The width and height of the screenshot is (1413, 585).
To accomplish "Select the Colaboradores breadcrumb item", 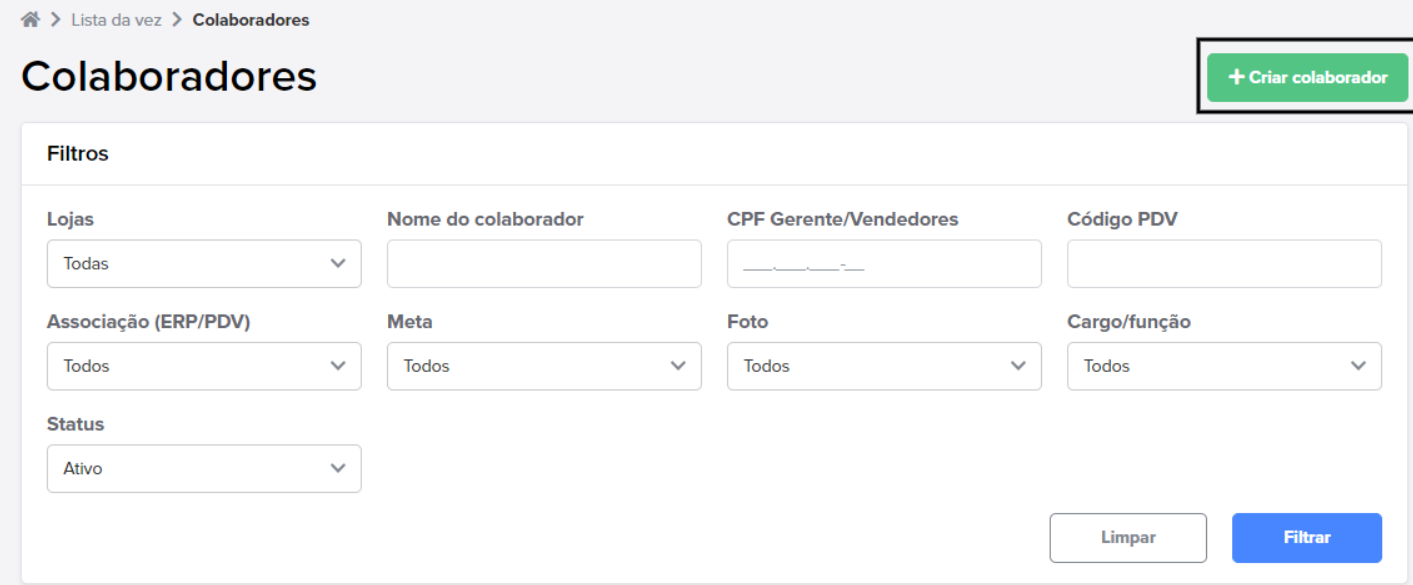I will [x=251, y=20].
